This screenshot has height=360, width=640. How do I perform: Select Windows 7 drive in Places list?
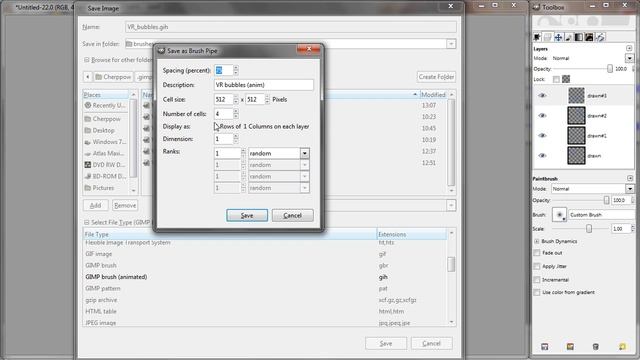point(106,142)
